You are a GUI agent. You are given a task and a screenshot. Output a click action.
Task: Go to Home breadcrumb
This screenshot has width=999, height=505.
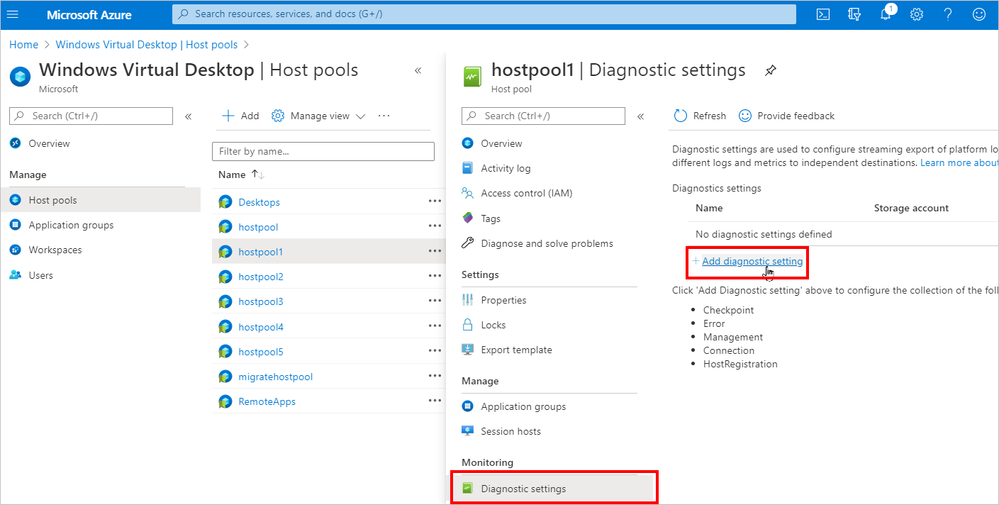[24, 45]
